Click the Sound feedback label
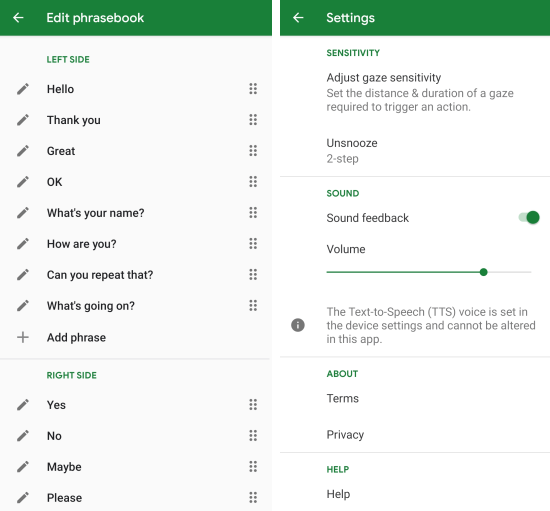Viewport: 550px width, 511px height. (x=368, y=218)
